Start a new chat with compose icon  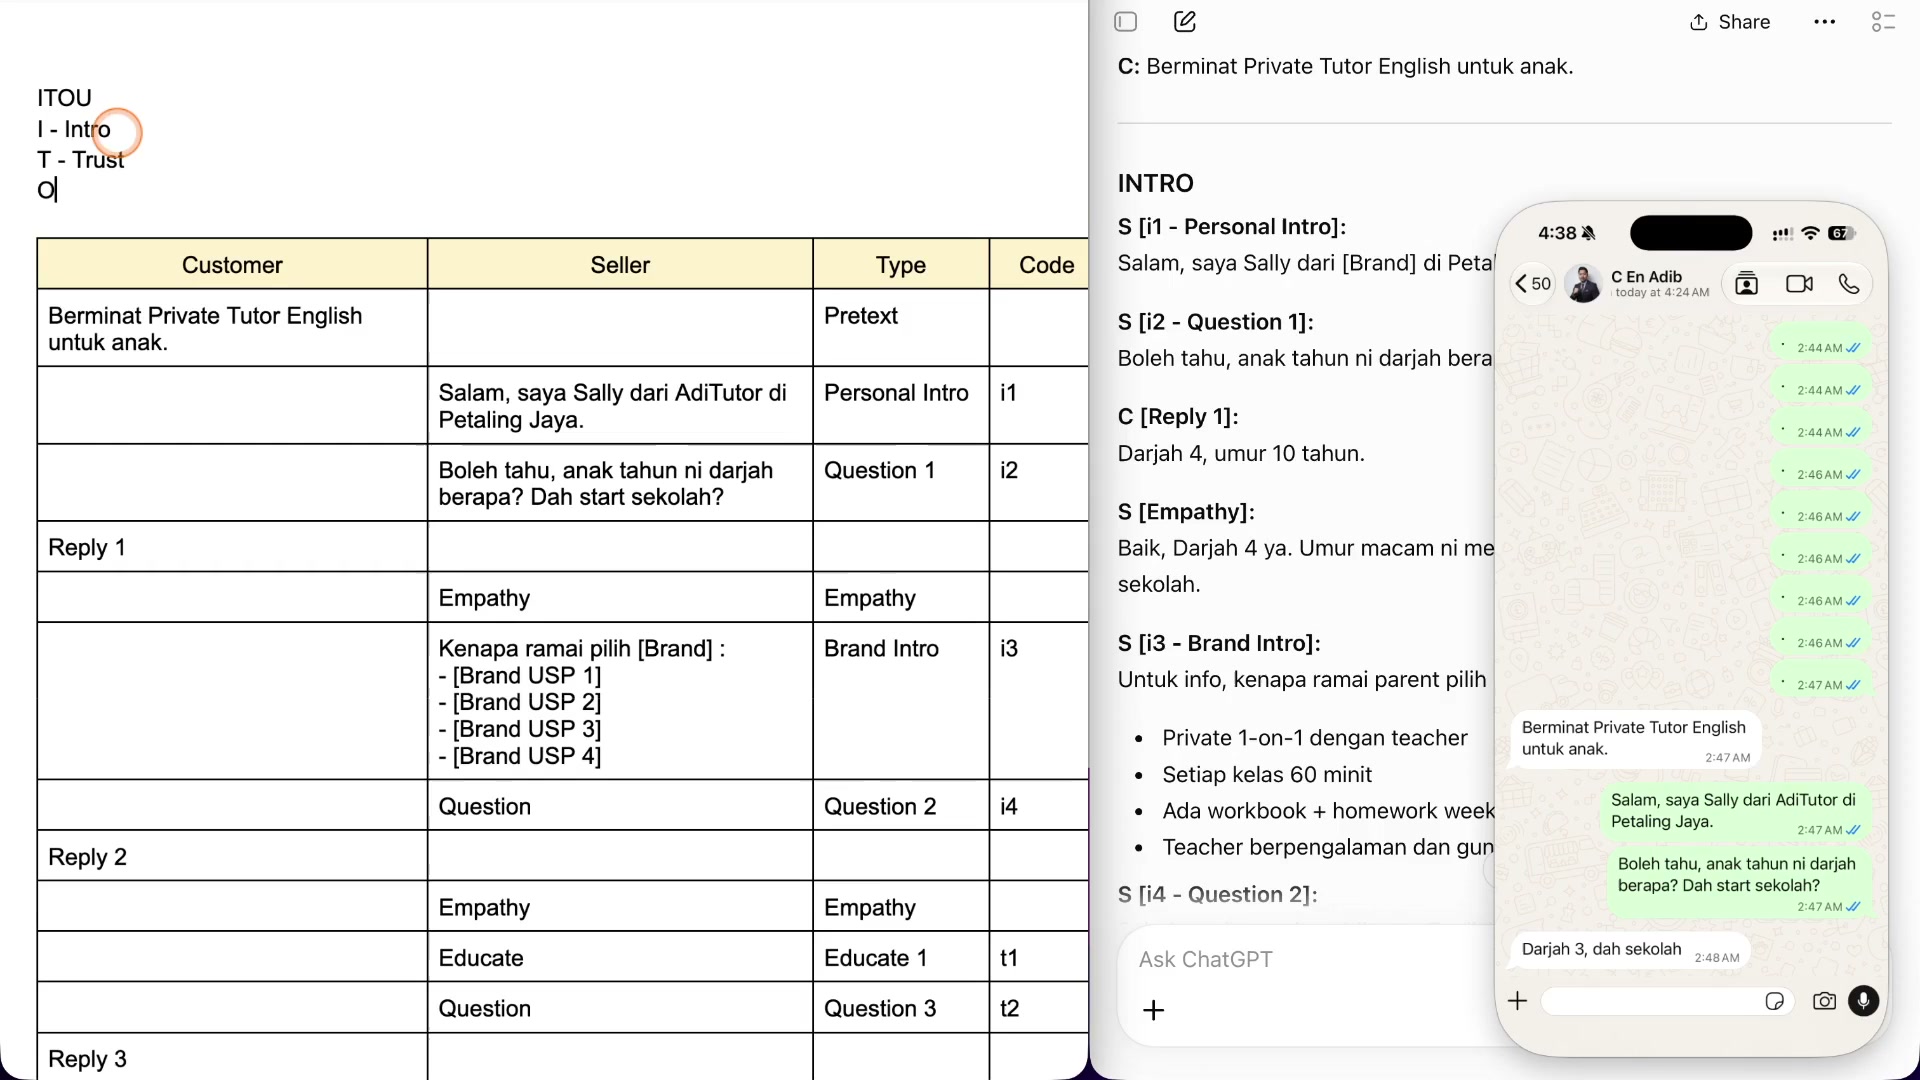click(x=1185, y=22)
